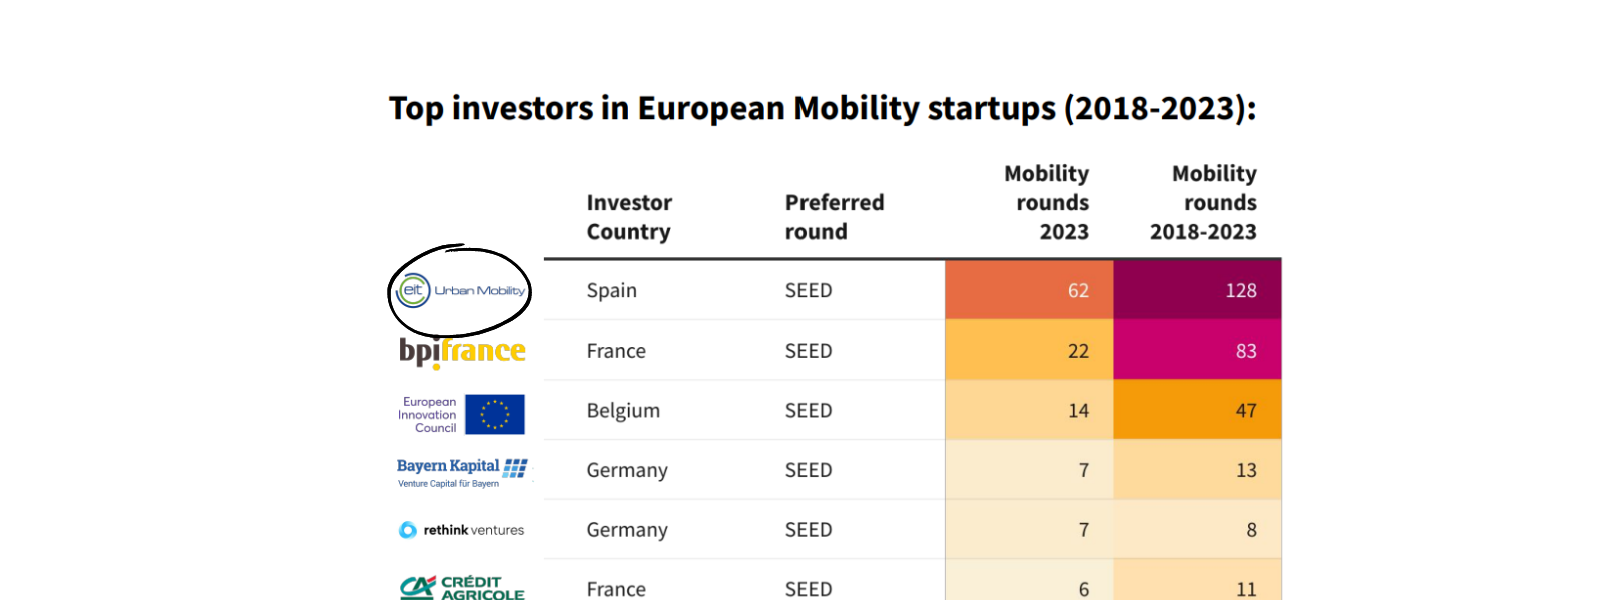The image size is (1600, 600).
Task: Click the Investor Country column header
Action: (x=629, y=217)
